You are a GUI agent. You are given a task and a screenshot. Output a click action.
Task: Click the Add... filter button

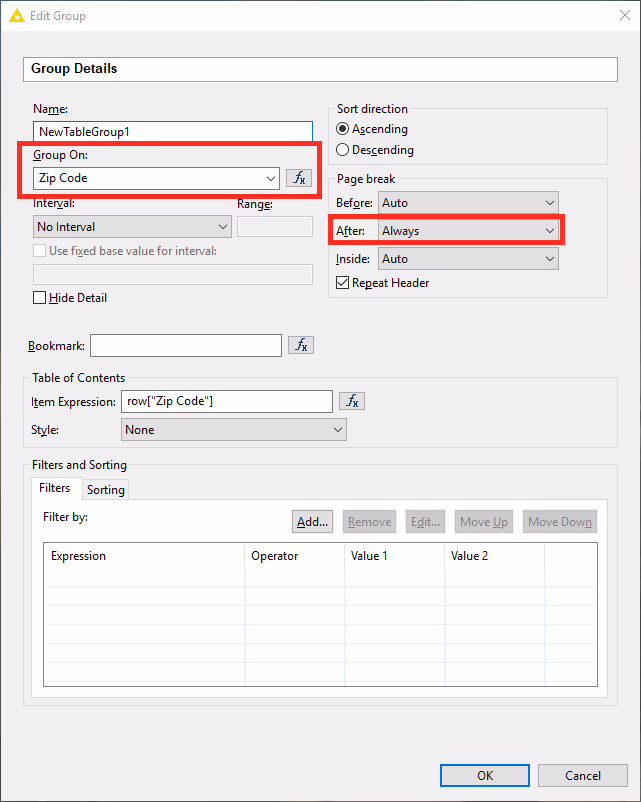(313, 522)
